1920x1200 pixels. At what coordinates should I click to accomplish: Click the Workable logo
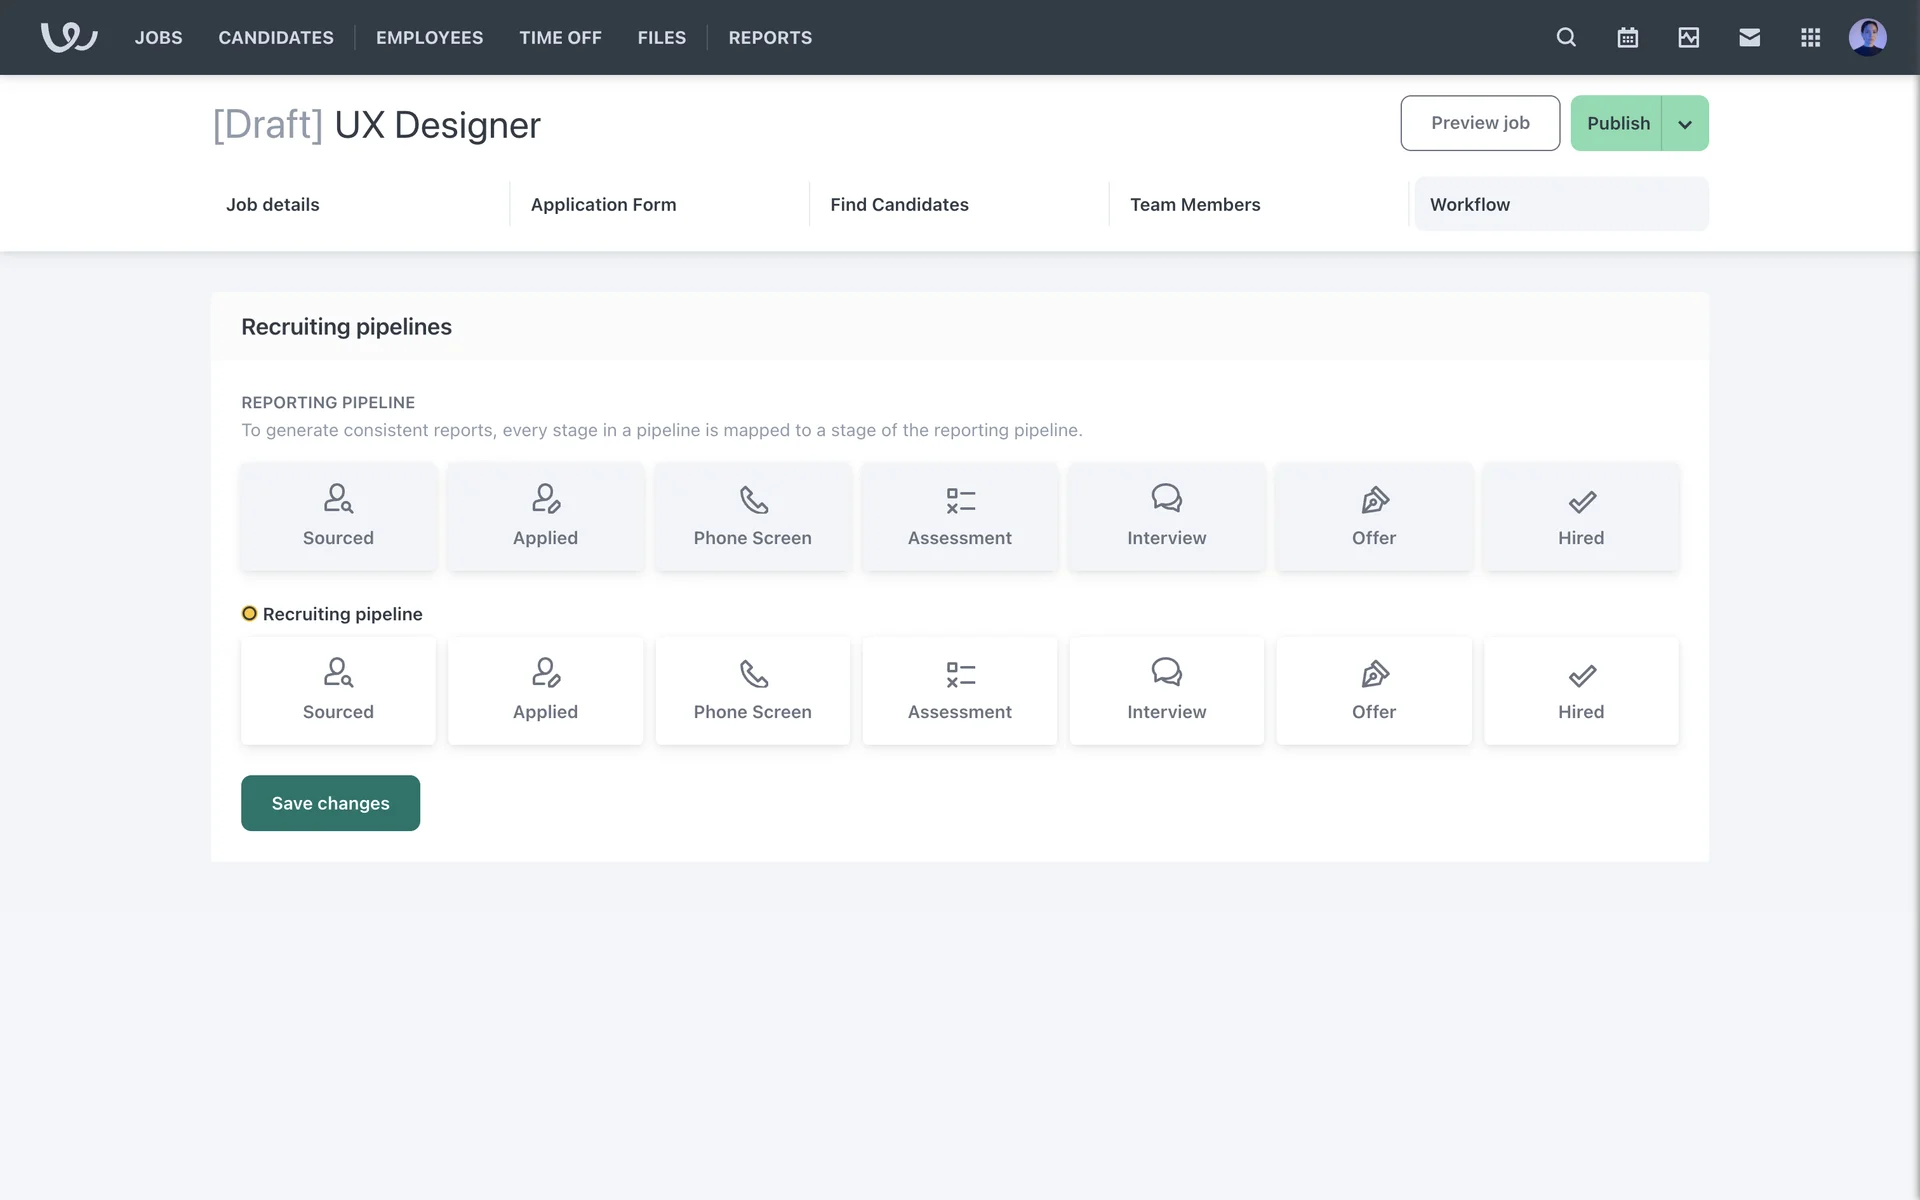tap(69, 38)
